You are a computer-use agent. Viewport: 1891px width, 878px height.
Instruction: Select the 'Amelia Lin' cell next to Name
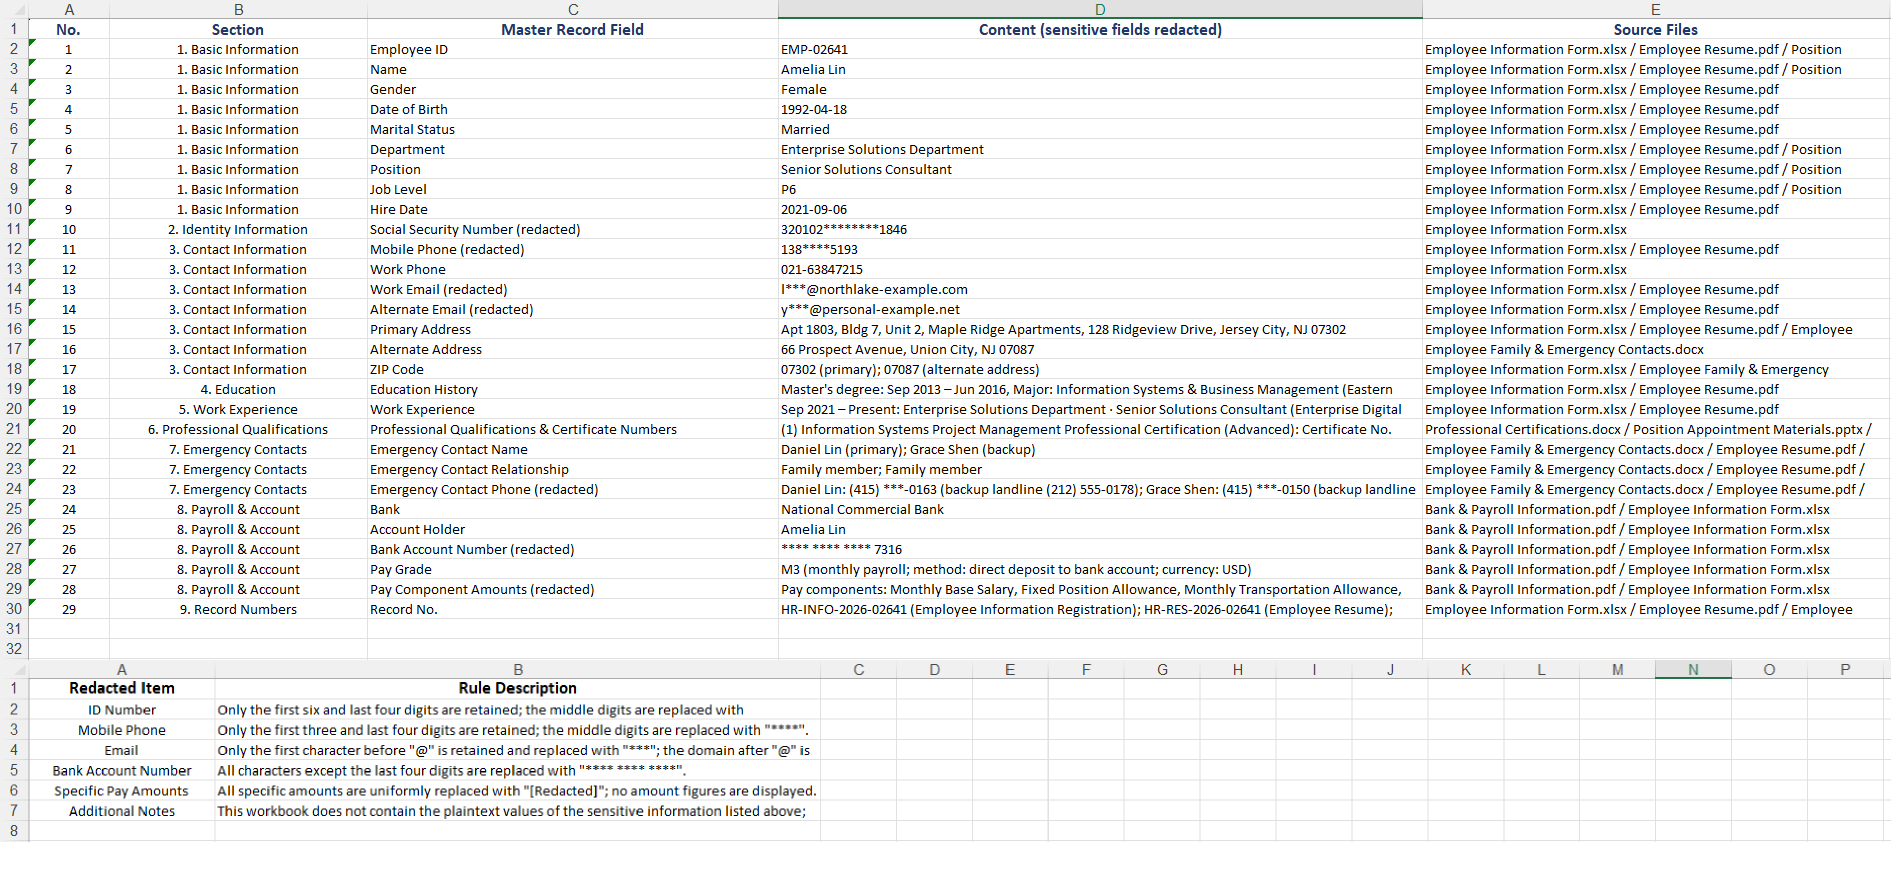click(1100, 69)
